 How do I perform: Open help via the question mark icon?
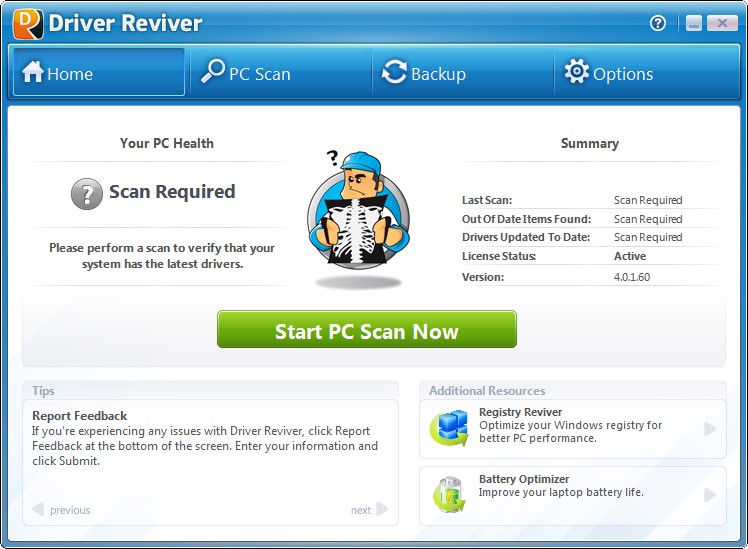tap(658, 23)
